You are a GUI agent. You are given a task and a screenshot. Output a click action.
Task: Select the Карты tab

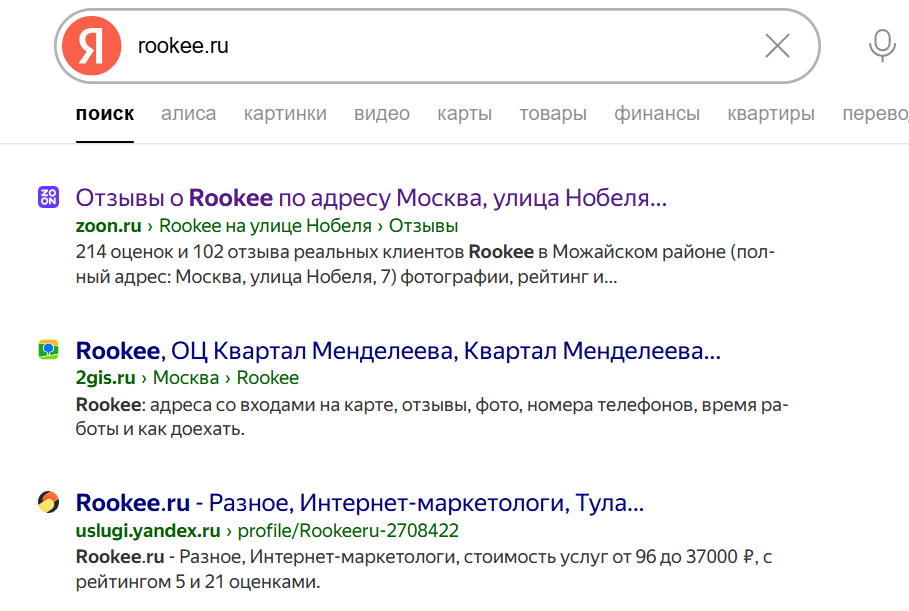tap(464, 114)
